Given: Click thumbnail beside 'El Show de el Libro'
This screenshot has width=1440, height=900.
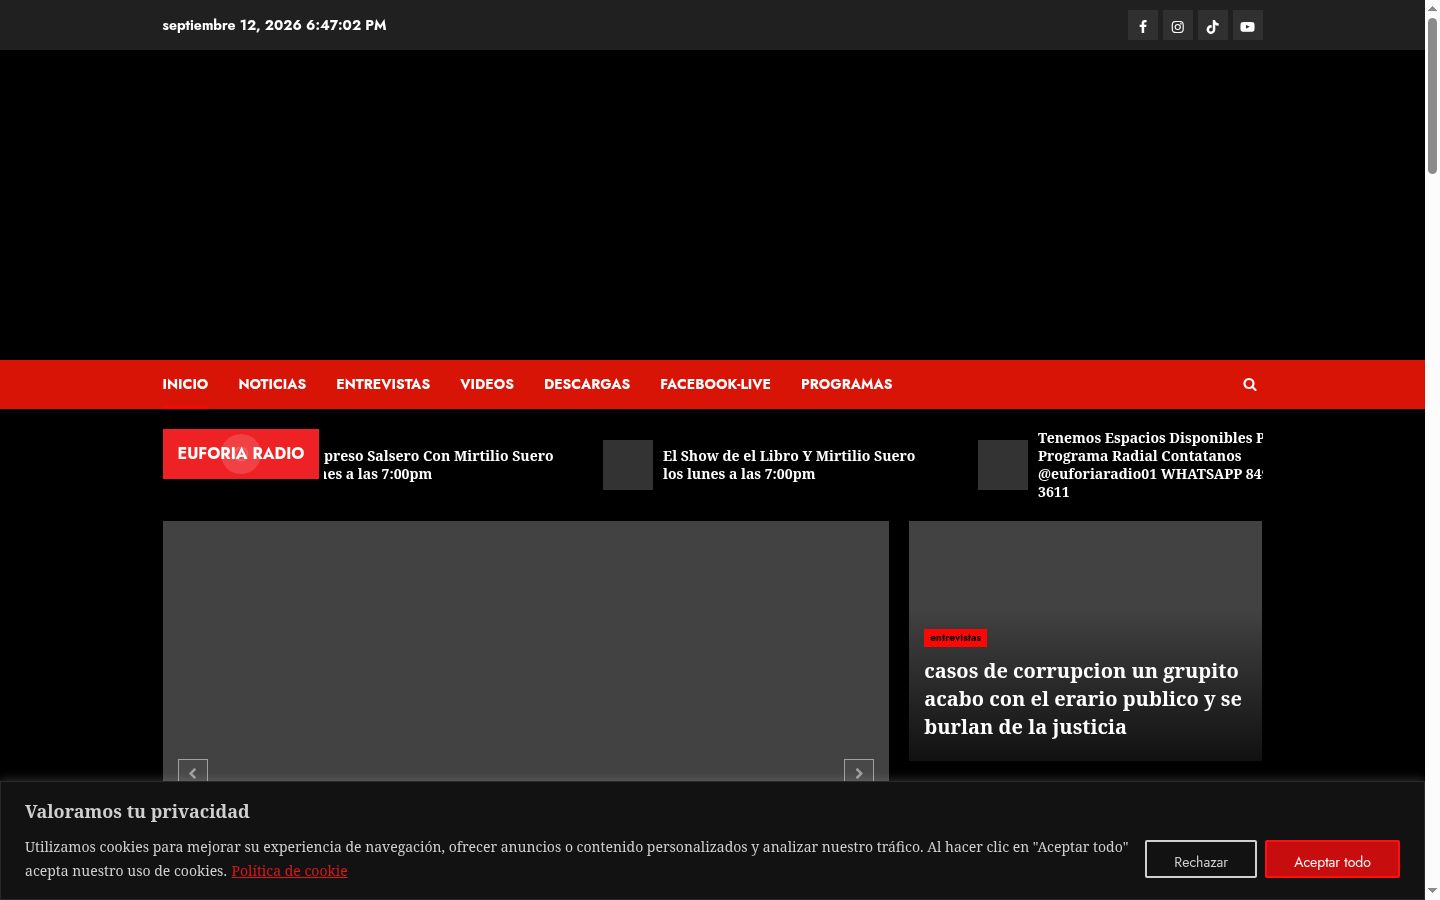Looking at the screenshot, I should tap(628, 465).
